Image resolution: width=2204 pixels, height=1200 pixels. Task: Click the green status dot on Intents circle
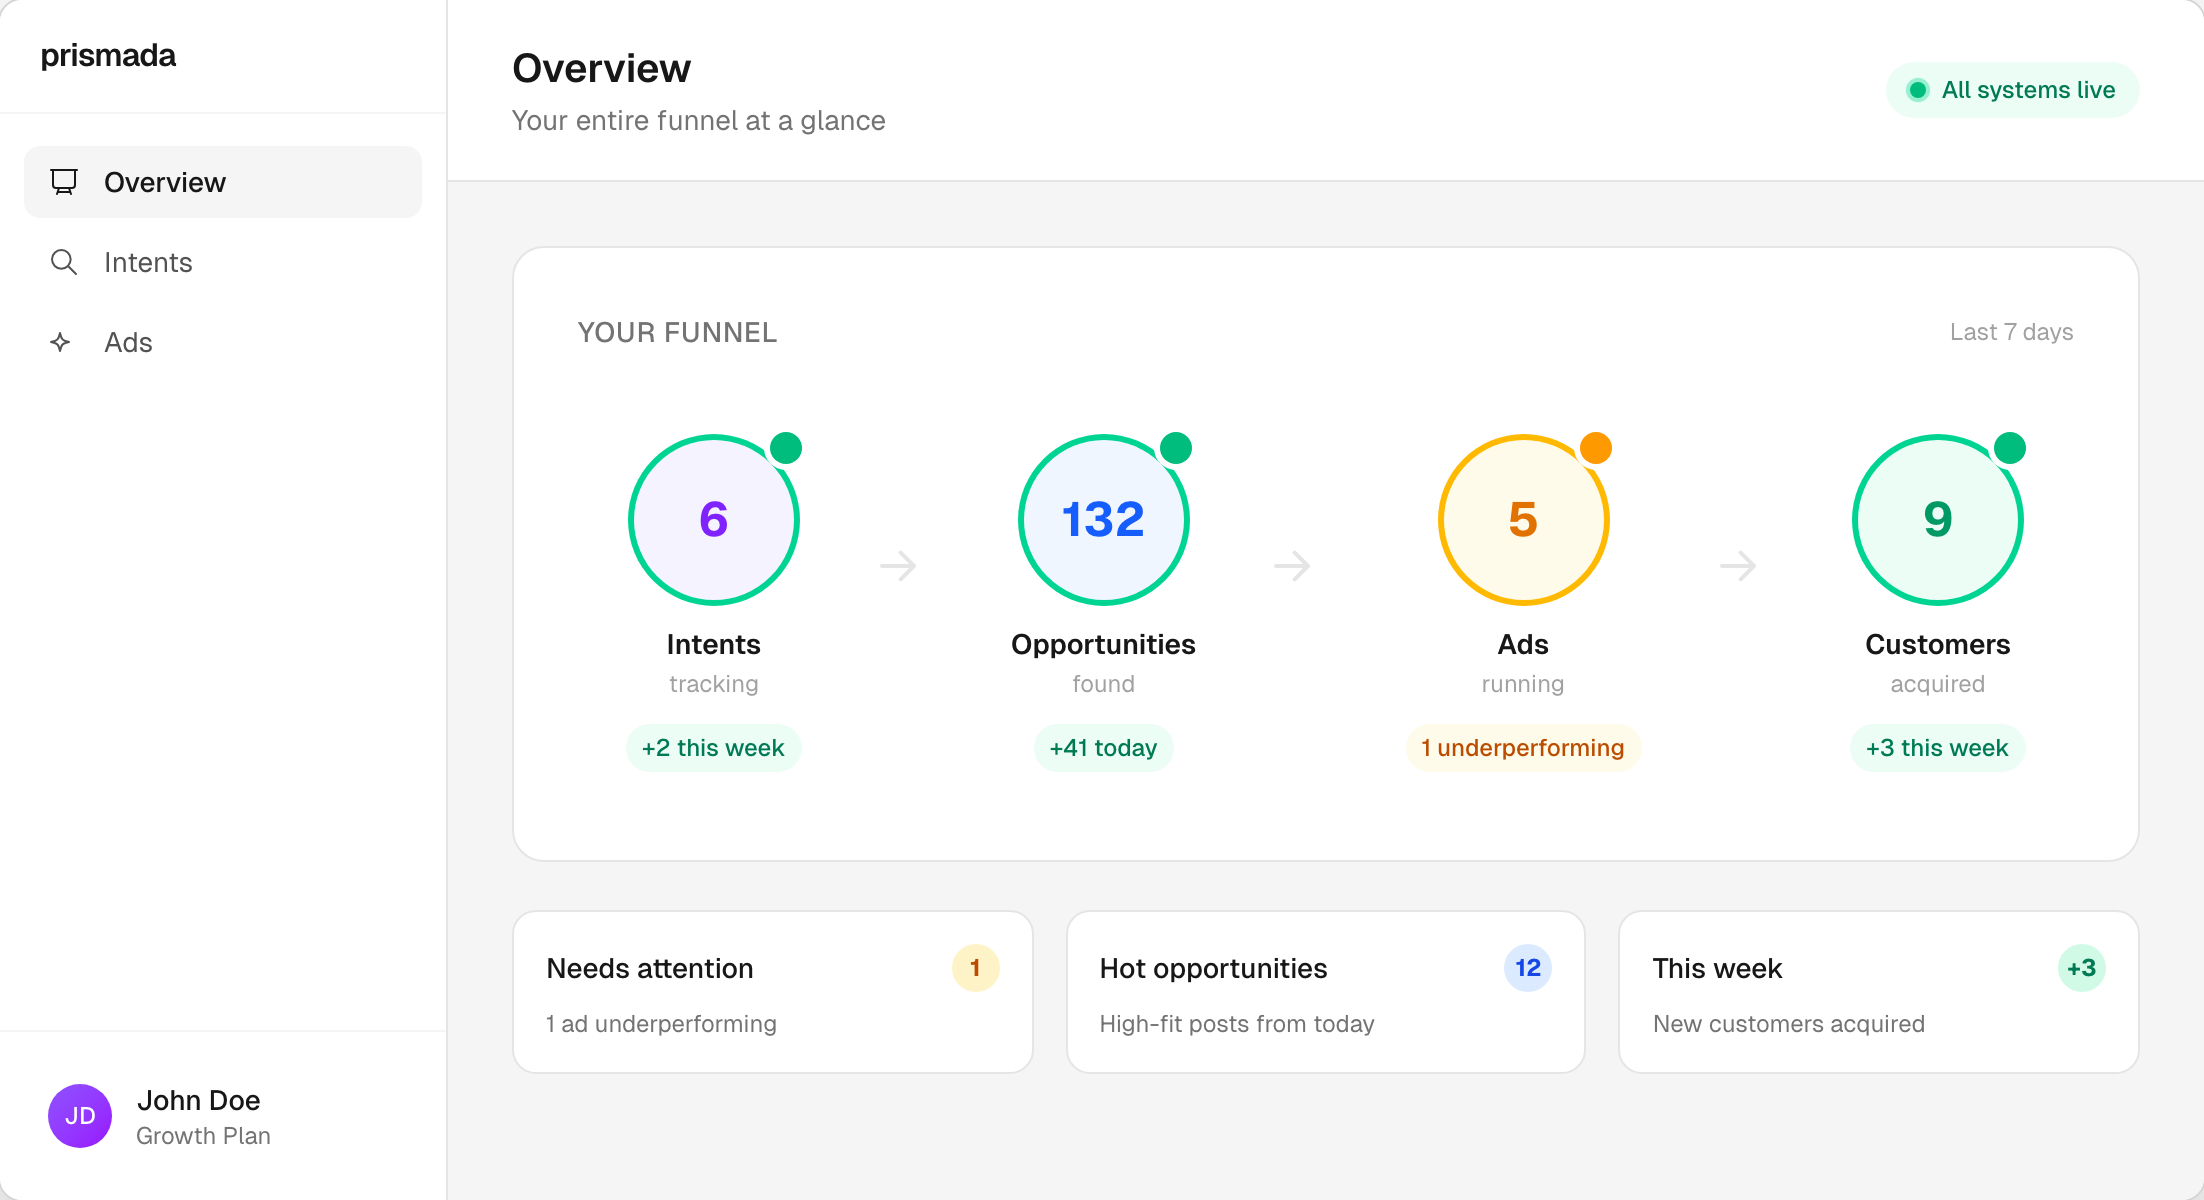point(785,449)
